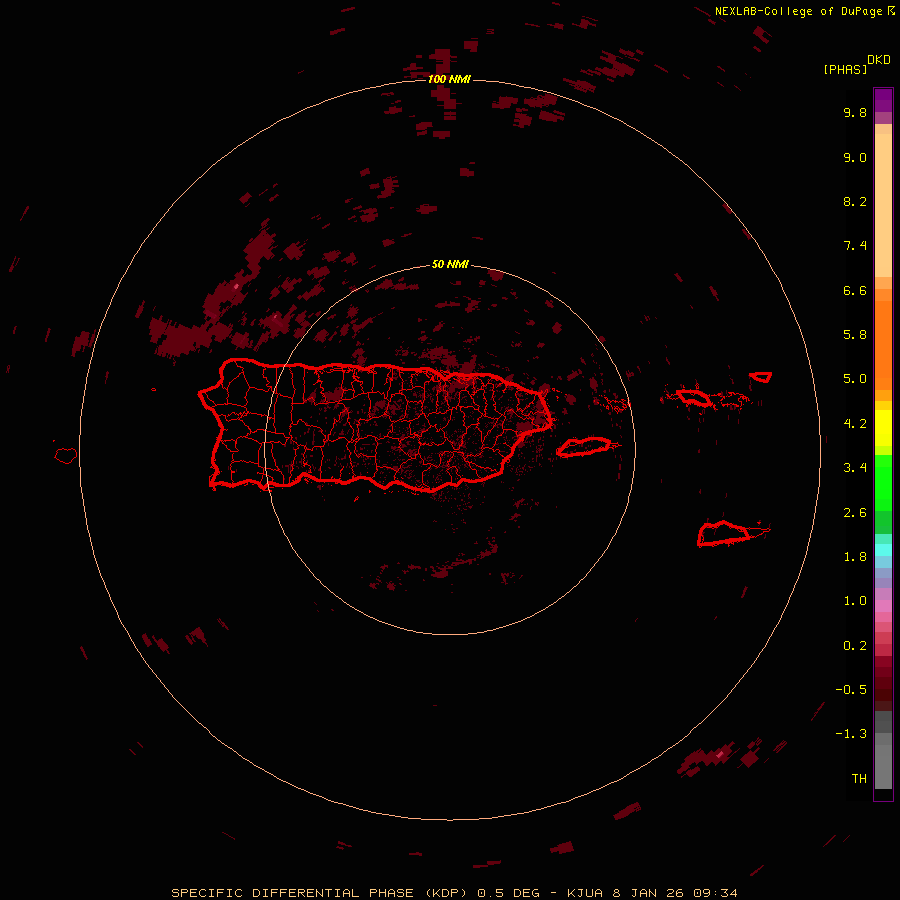Image resolution: width=900 pixels, height=900 pixels.
Task: Click the 4.2 scale value
Action: tap(855, 424)
